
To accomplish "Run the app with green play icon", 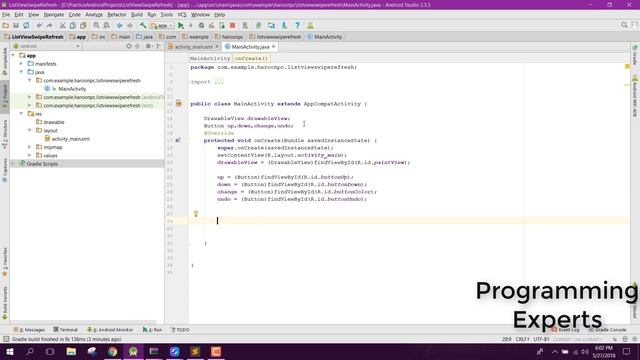I will pyautogui.click(x=181, y=25).
